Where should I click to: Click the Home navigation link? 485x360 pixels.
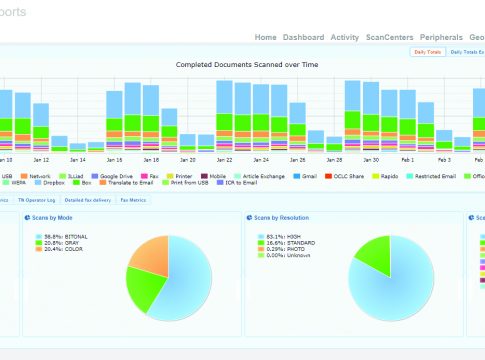click(x=265, y=37)
